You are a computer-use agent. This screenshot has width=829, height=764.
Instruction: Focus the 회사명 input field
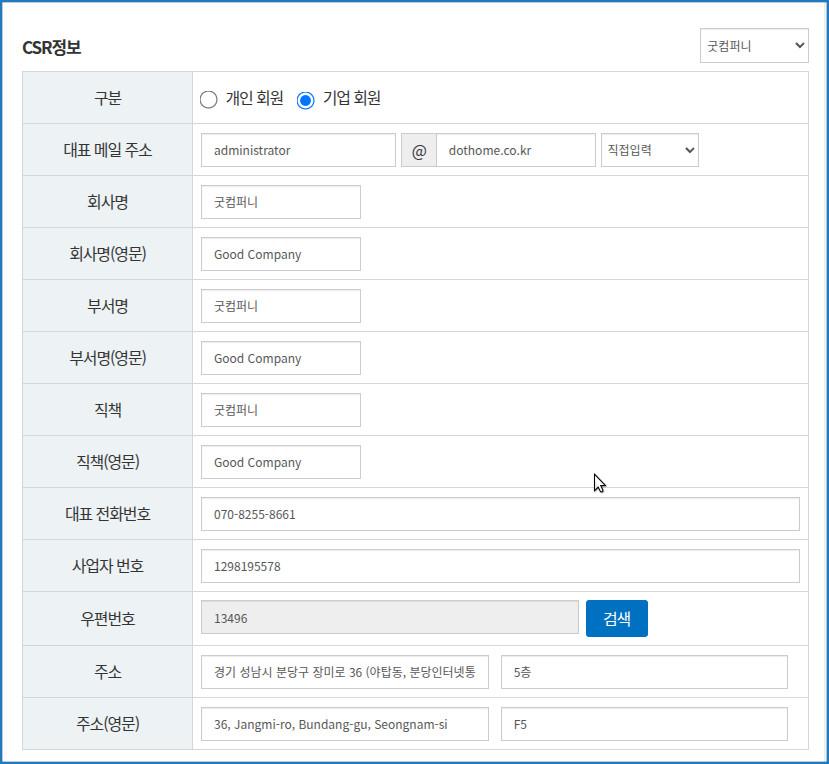281,202
